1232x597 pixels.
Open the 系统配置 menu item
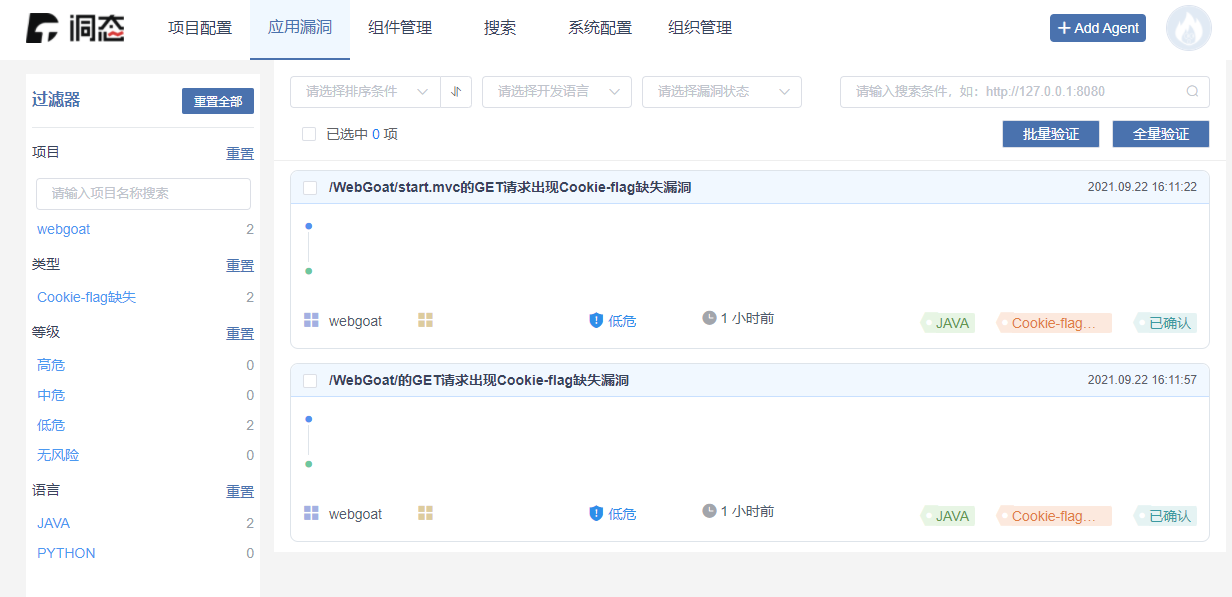point(600,28)
